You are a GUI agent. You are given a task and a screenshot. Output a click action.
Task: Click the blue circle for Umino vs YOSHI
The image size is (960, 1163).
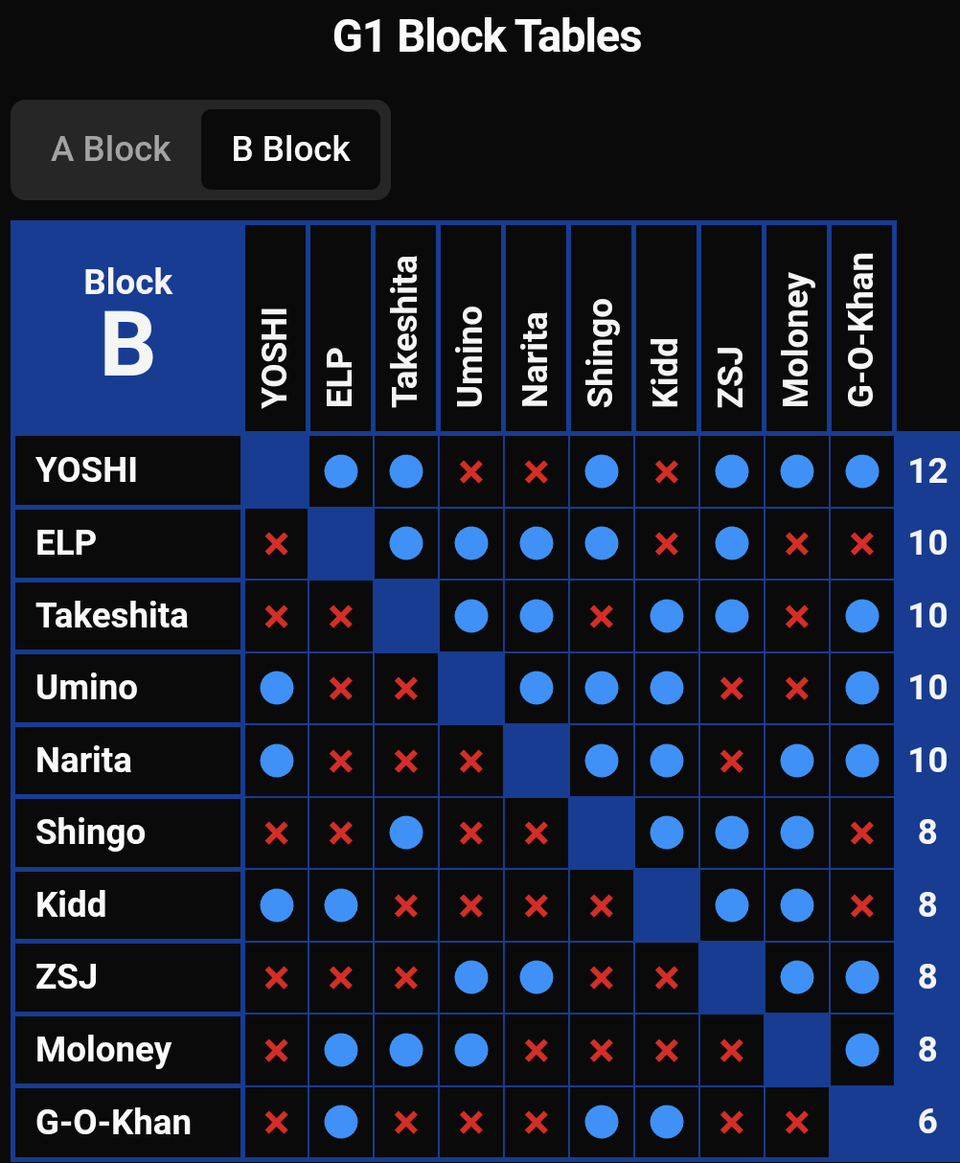[277, 688]
